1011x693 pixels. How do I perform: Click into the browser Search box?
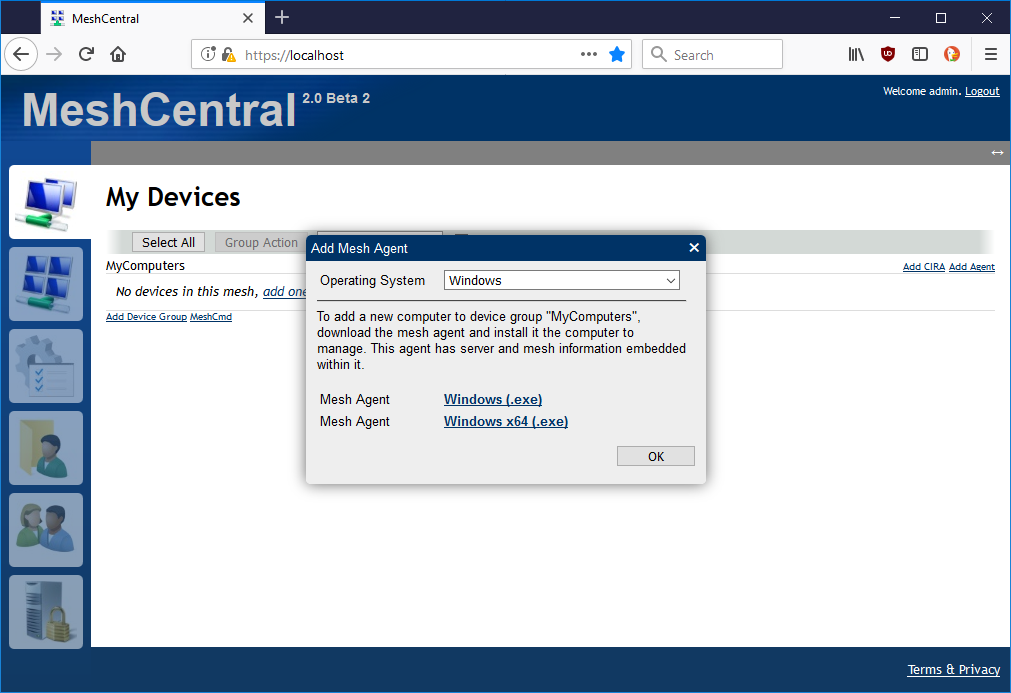(712, 54)
